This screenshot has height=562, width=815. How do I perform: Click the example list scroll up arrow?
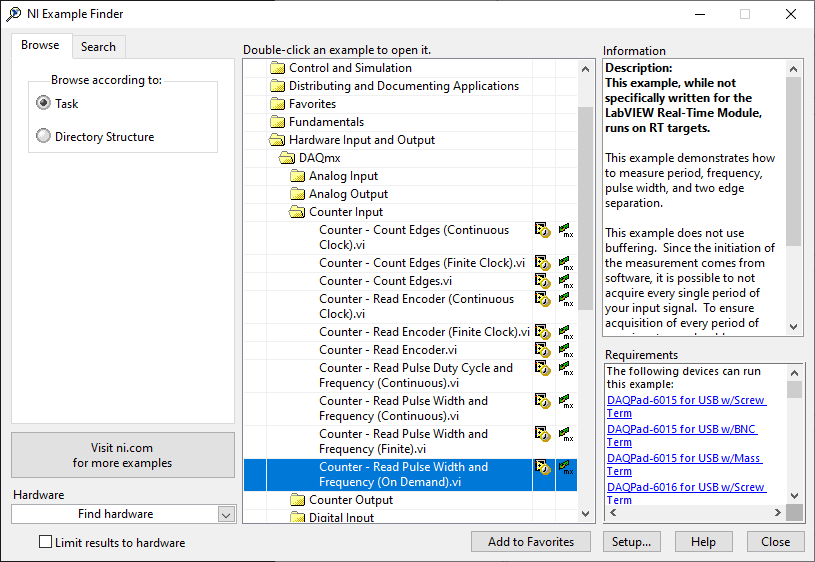(x=585, y=69)
